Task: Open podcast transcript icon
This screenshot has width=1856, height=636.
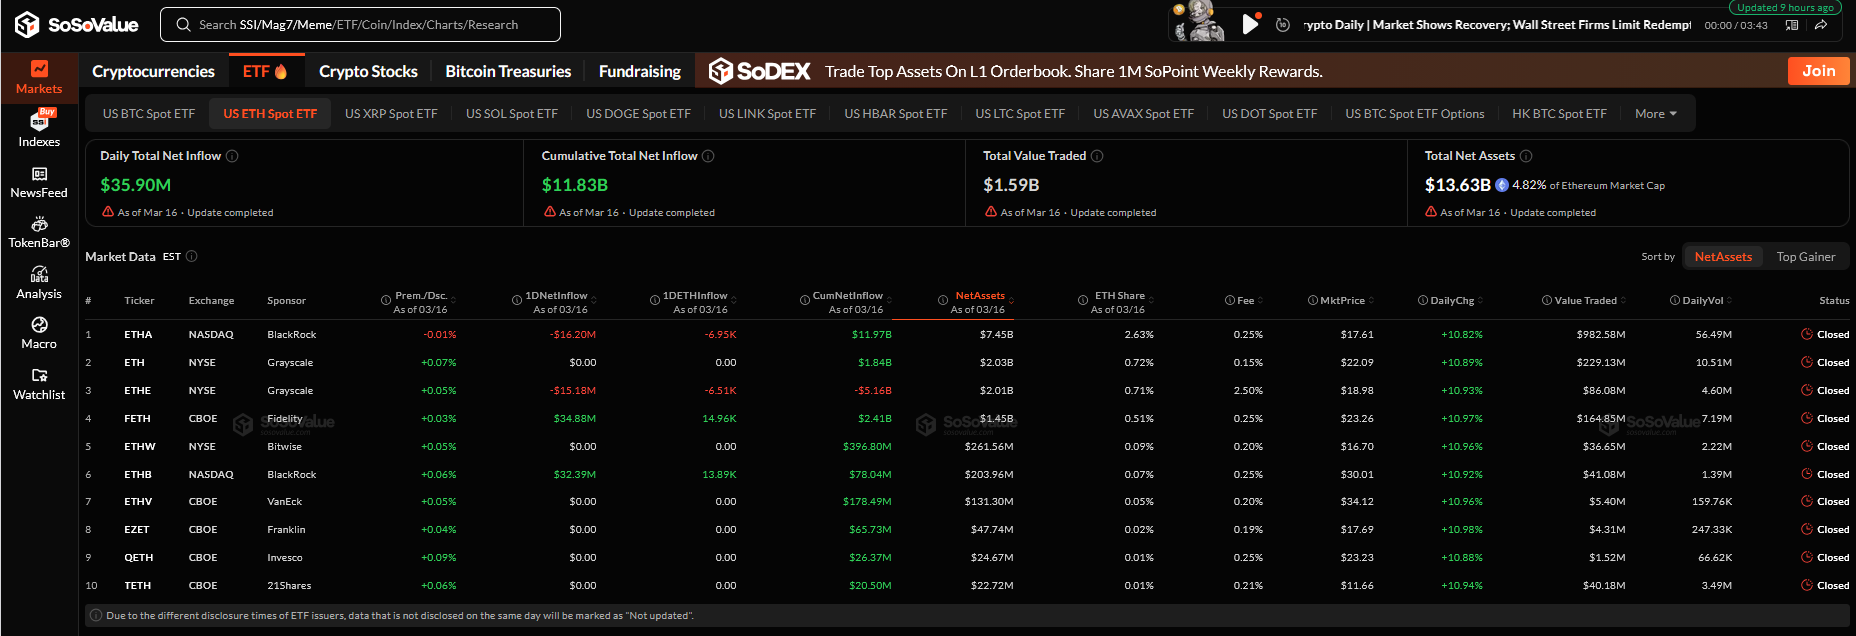Action: pos(1792,25)
